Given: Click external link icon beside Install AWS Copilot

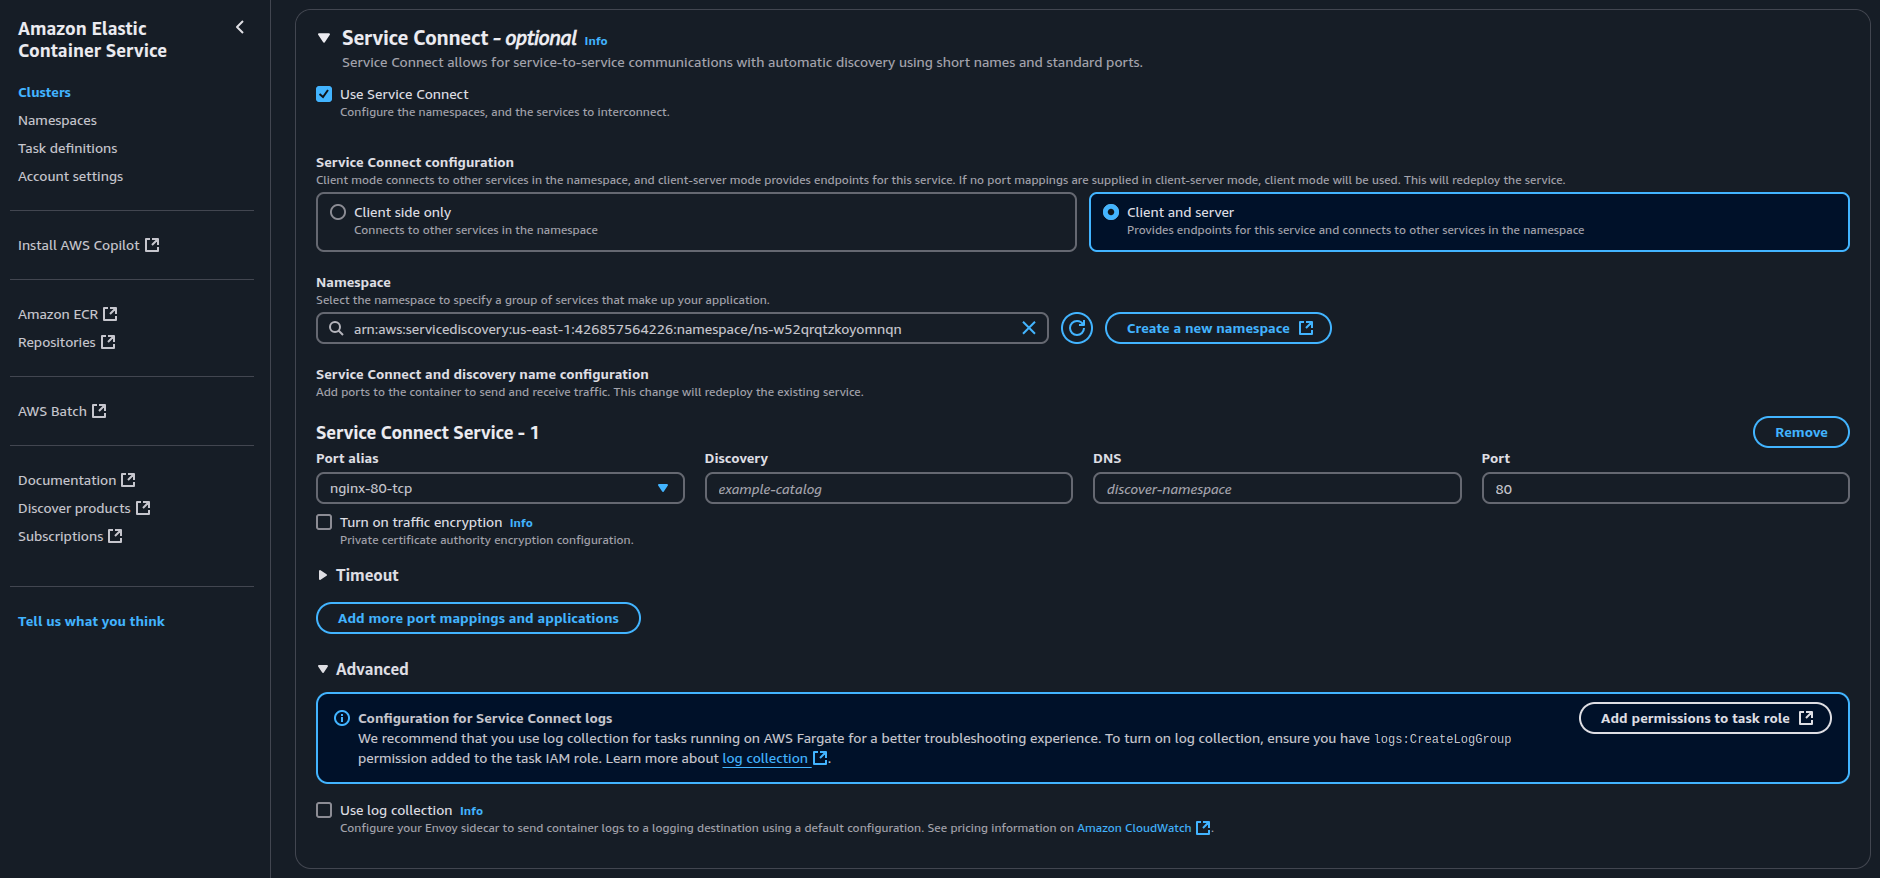Looking at the screenshot, I should pyautogui.click(x=152, y=245).
